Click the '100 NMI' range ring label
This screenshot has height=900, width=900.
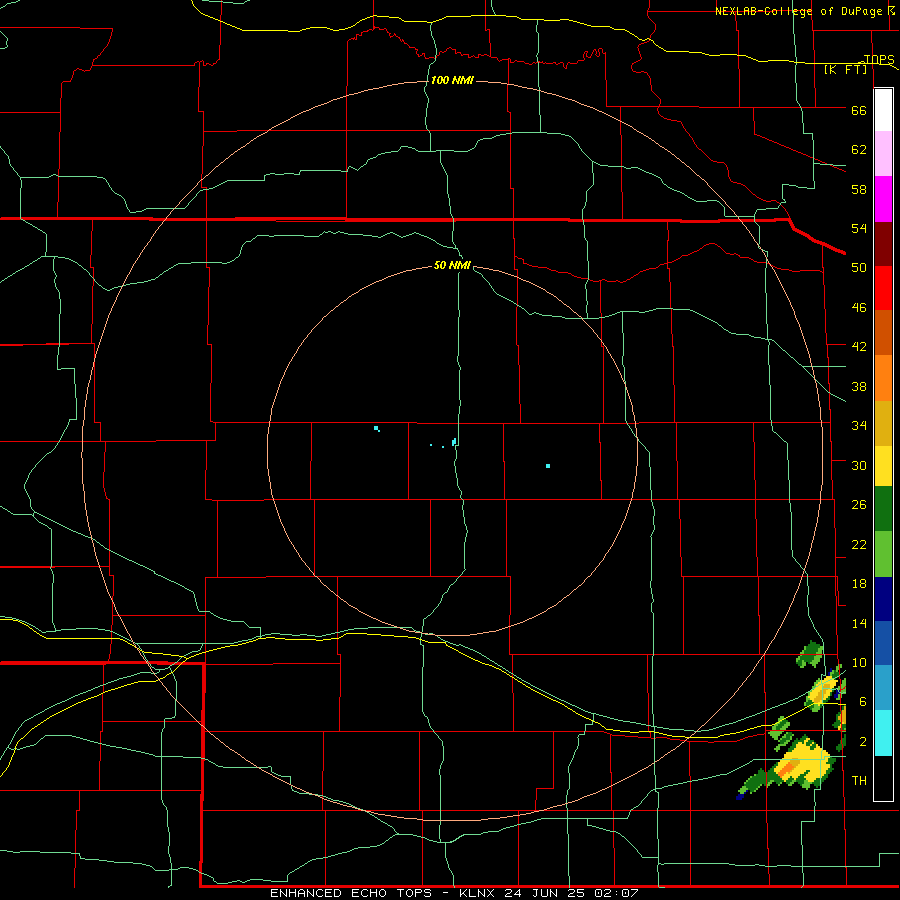click(x=452, y=80)
